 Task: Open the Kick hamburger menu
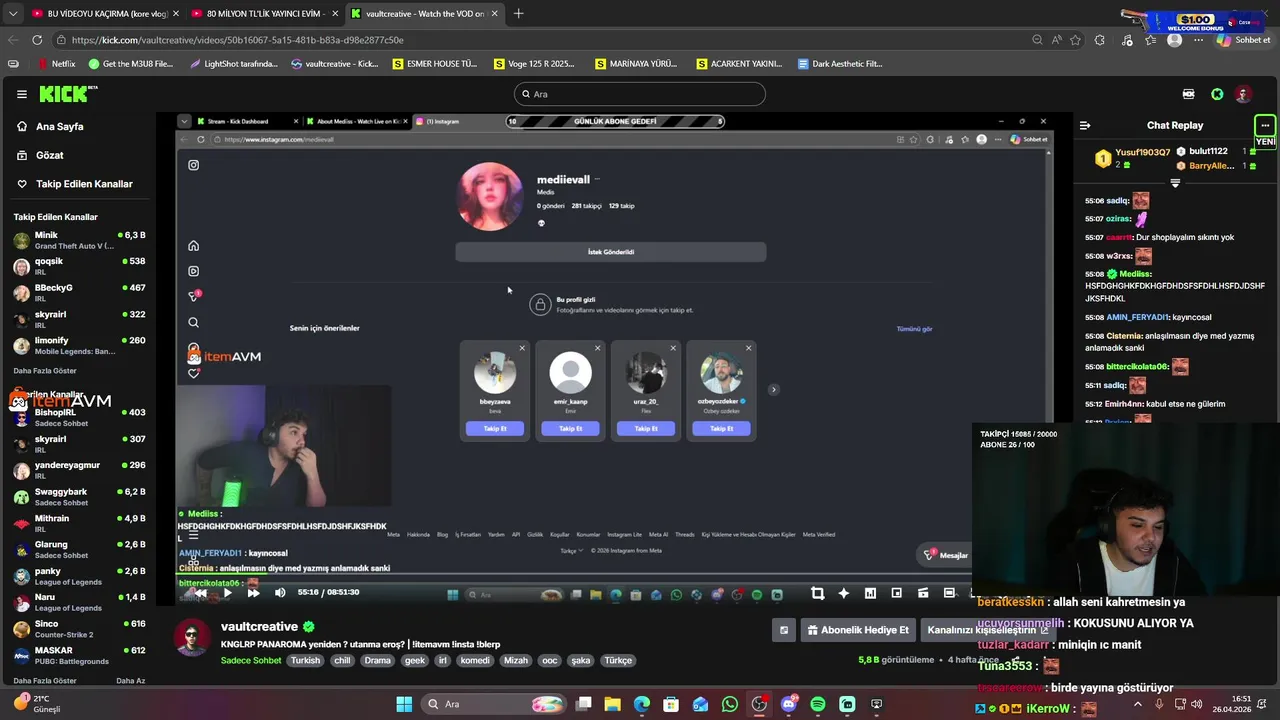pos(22,94)
